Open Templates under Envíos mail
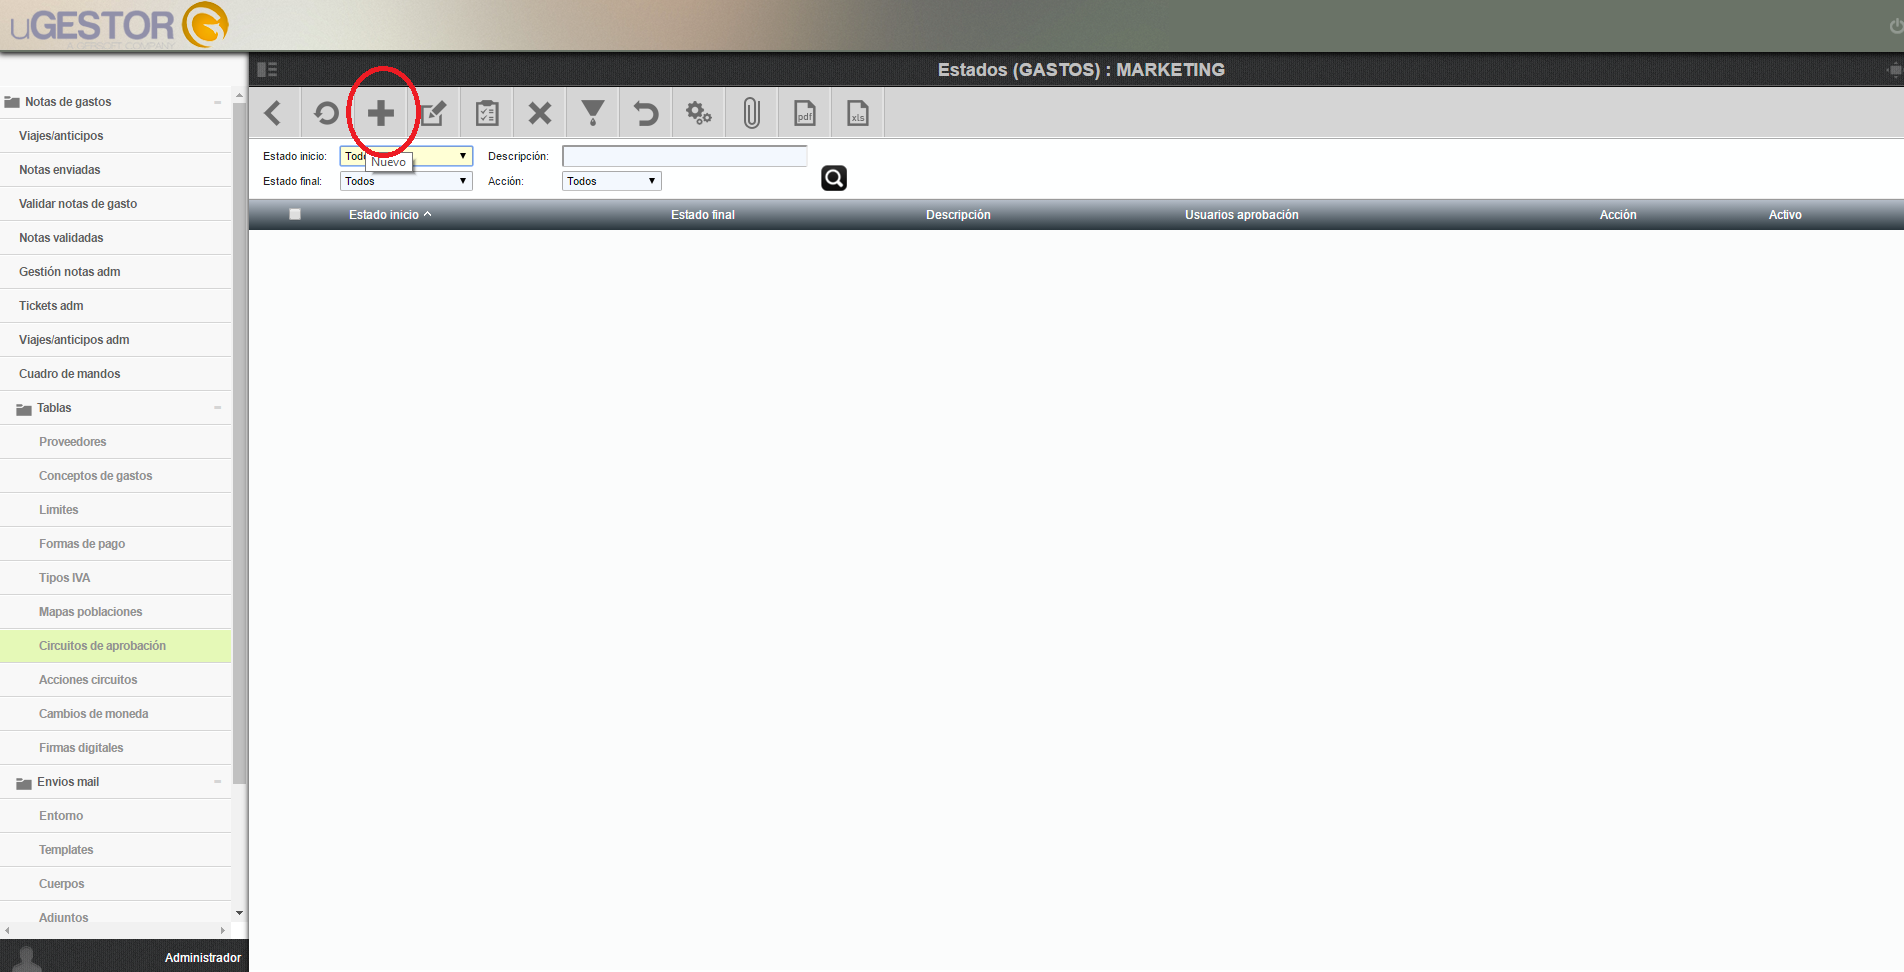 click(x=116, y=850)
